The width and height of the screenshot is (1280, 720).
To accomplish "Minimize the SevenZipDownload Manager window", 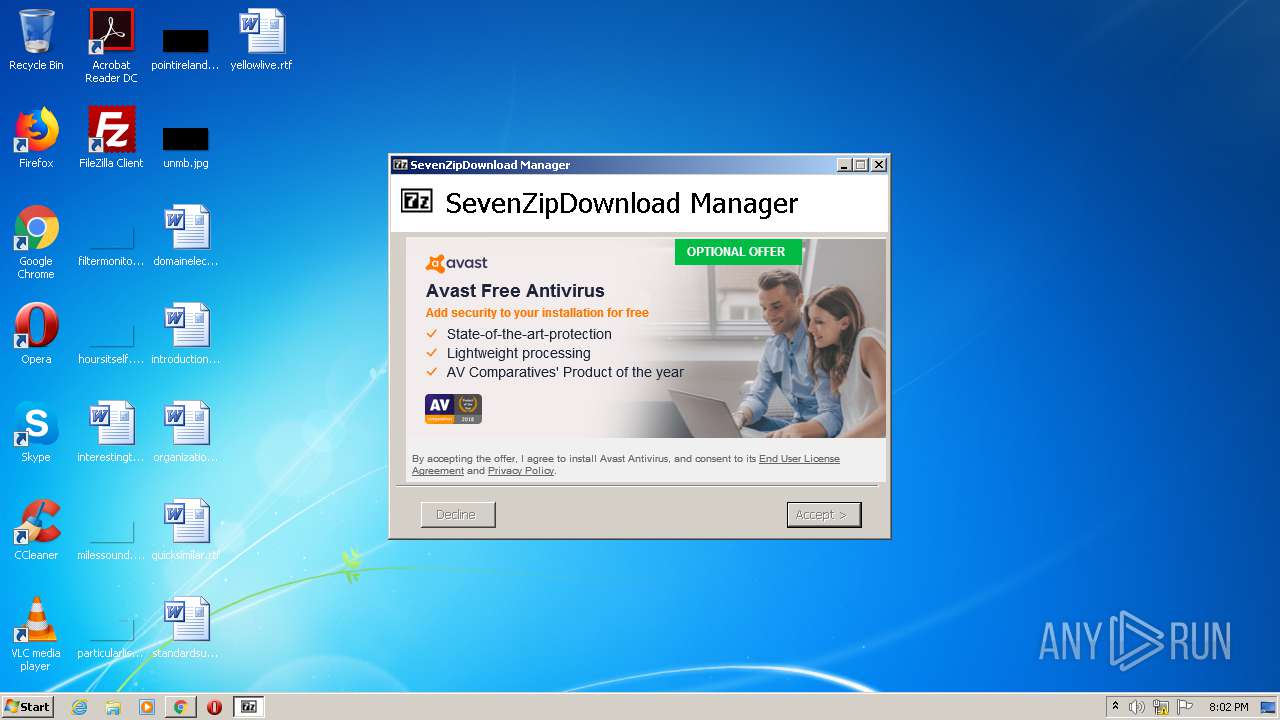I will coord(844,165).
